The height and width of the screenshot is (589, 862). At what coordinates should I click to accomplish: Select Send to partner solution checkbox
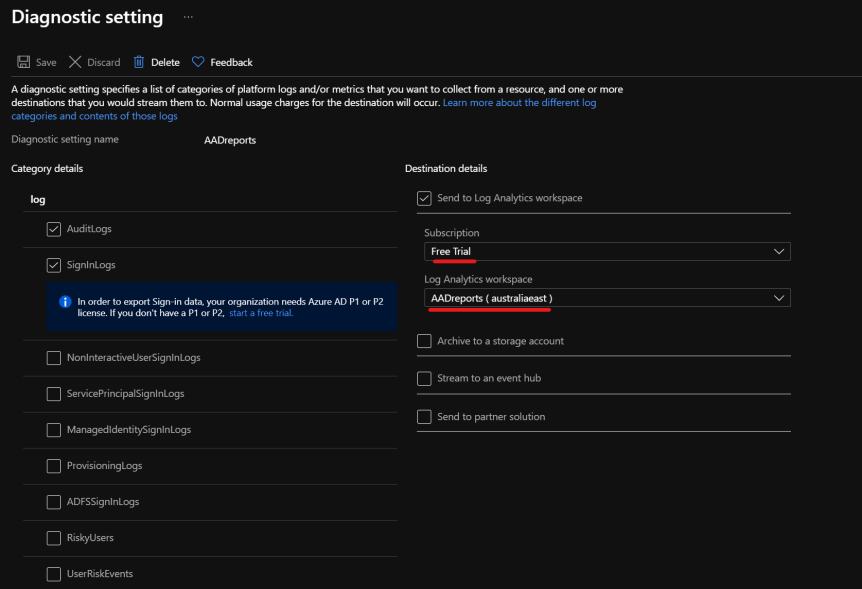(424, 417)
